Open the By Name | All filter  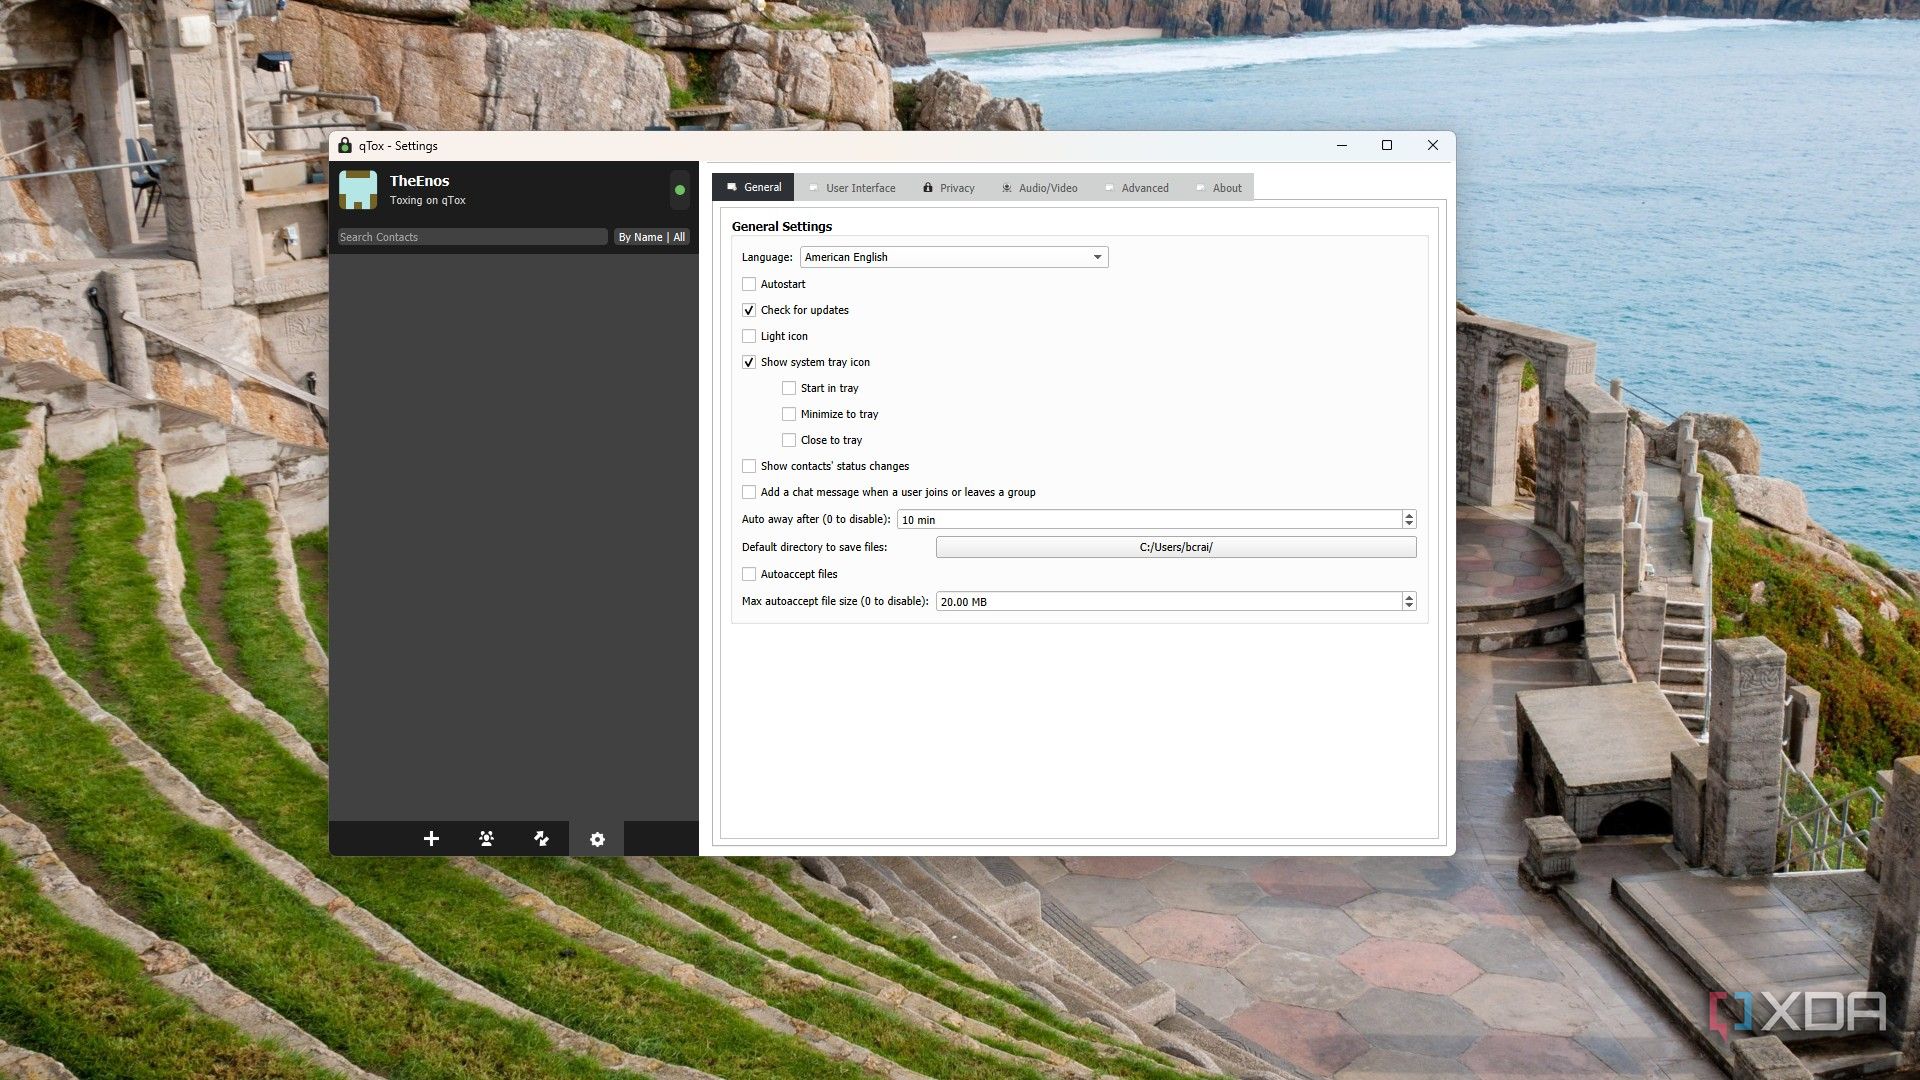click(651, 237)
